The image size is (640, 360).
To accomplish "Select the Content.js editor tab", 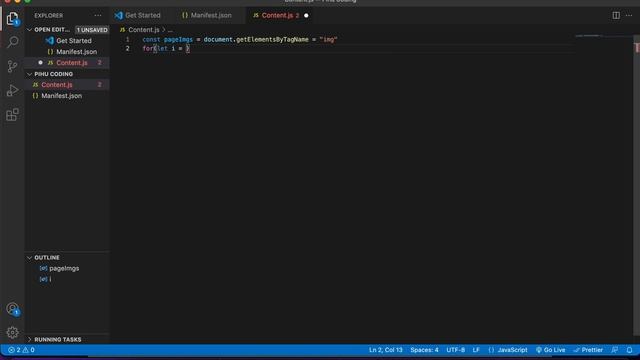I will click(x=278, y=16).
